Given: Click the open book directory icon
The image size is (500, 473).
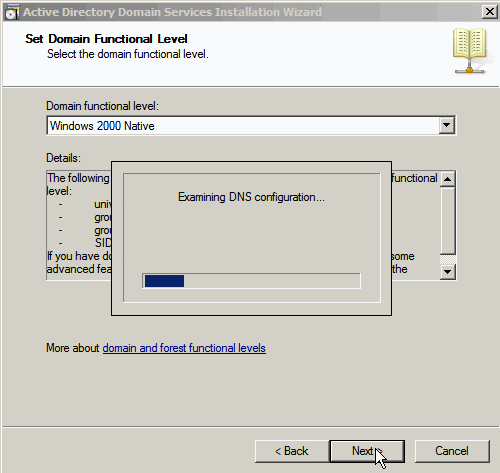Looking at the screenshot, I should [469, 51].
